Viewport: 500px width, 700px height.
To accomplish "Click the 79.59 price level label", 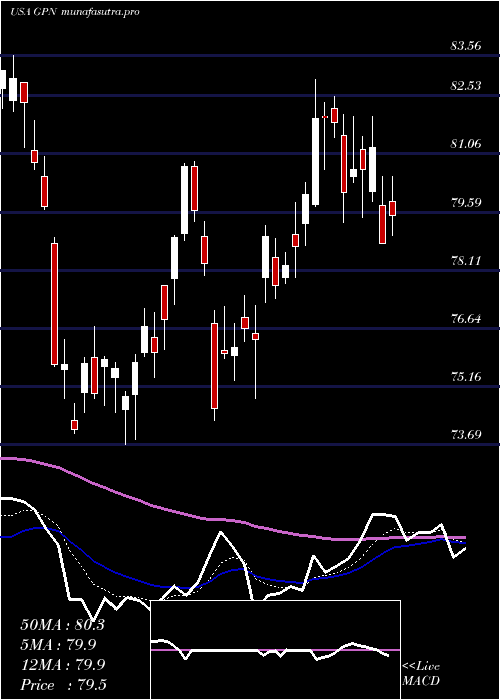I will coord(467,202).
